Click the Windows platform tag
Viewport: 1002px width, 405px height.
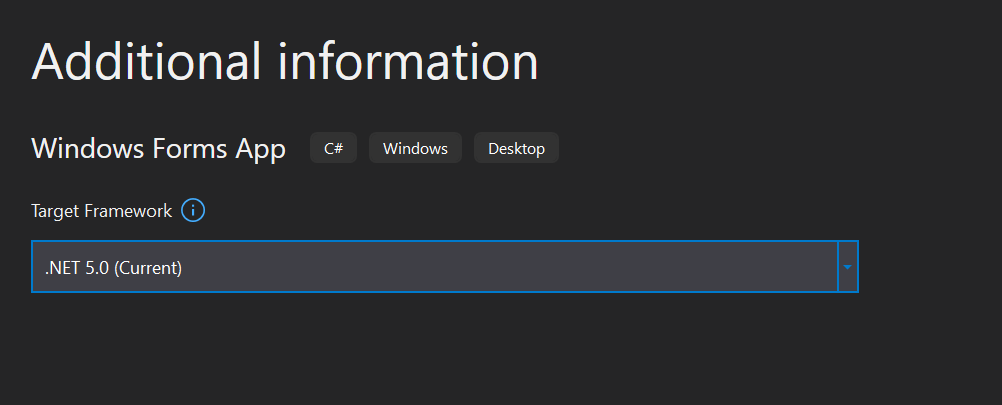[415, 148]
